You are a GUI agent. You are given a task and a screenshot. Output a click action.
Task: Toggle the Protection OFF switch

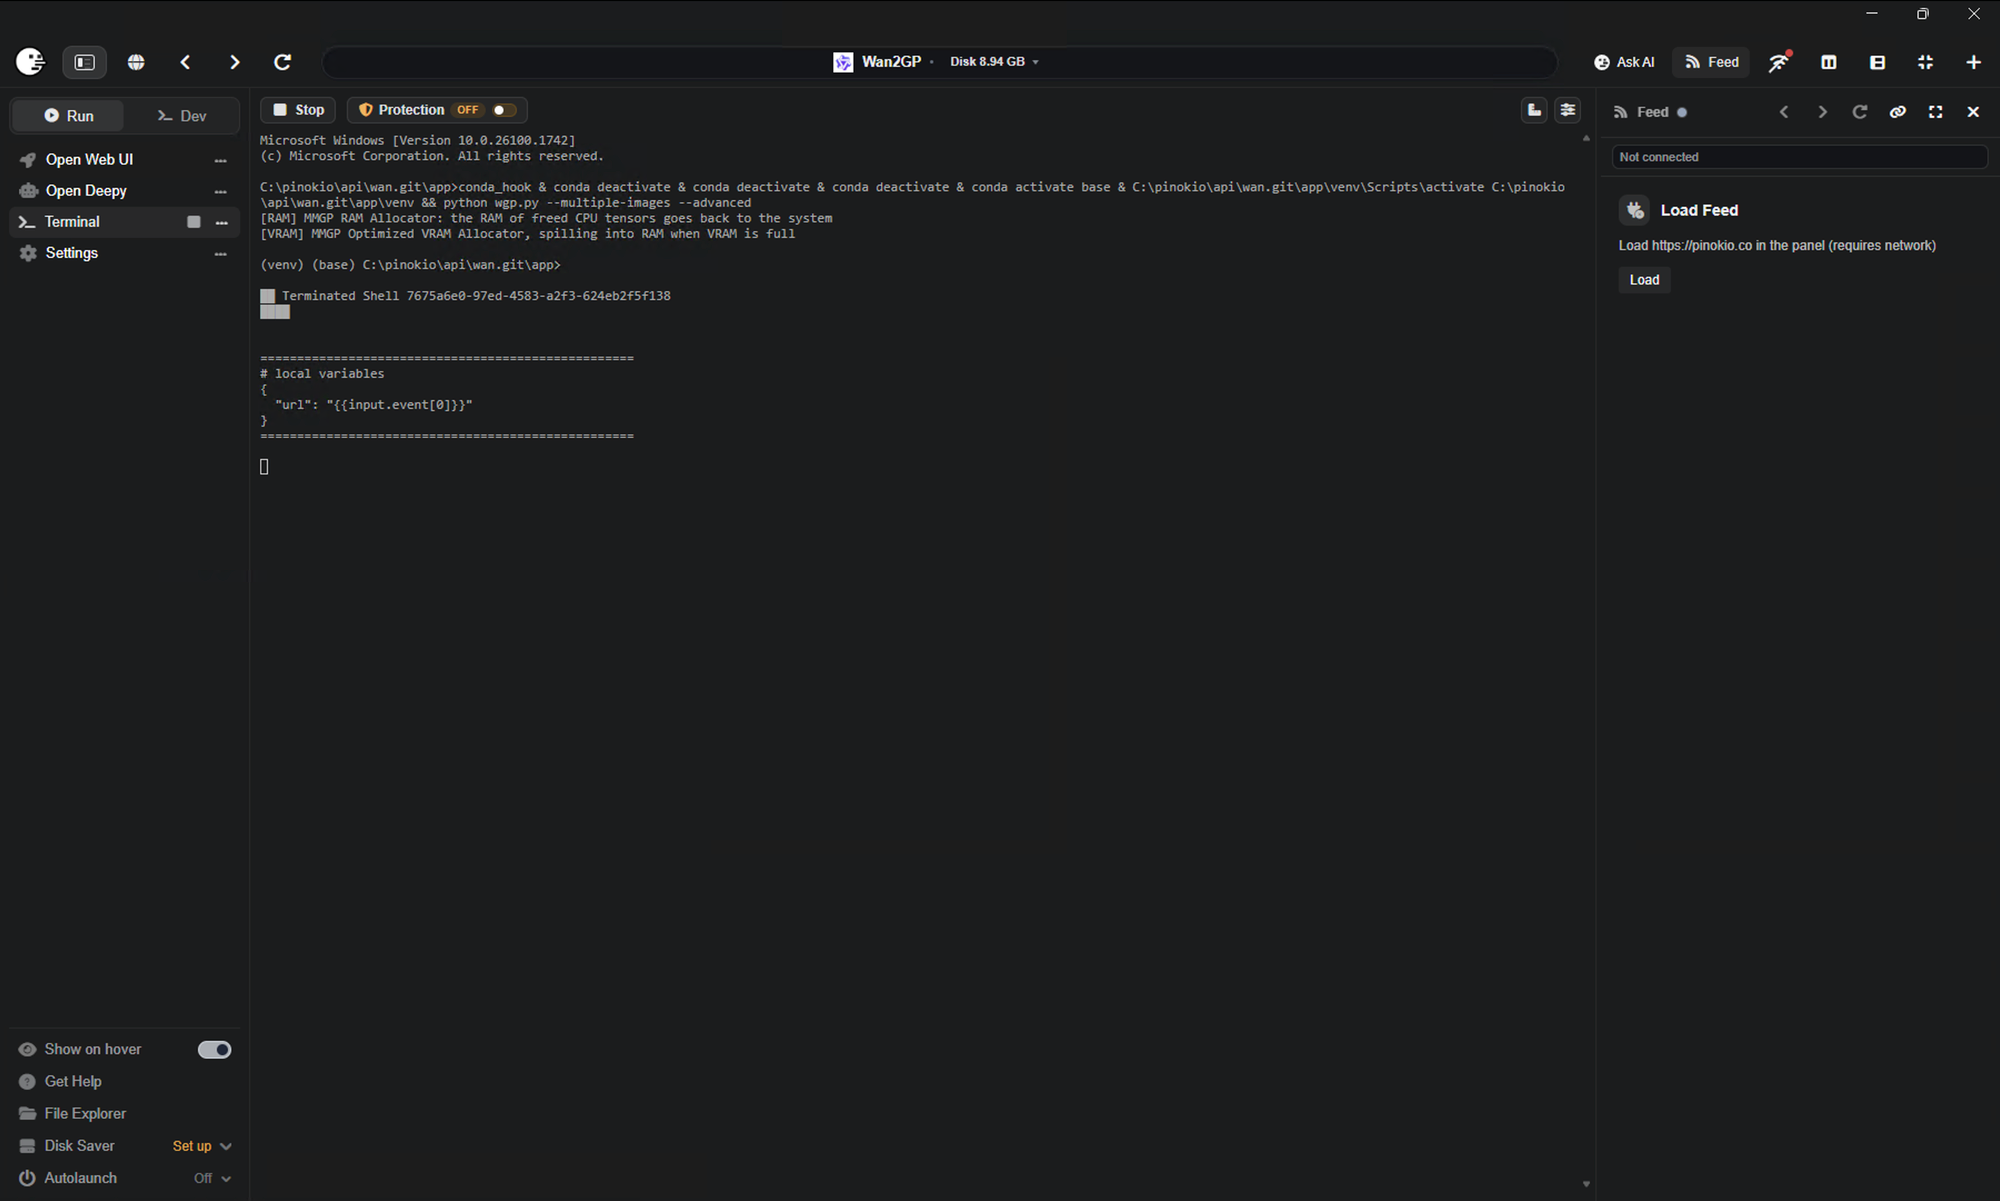point(504,110)
